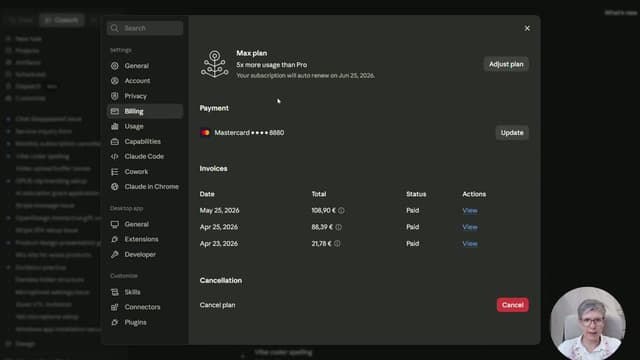The image size is (640, 360).
Task: Click the Plugins icon
Action: coord(115,322)
